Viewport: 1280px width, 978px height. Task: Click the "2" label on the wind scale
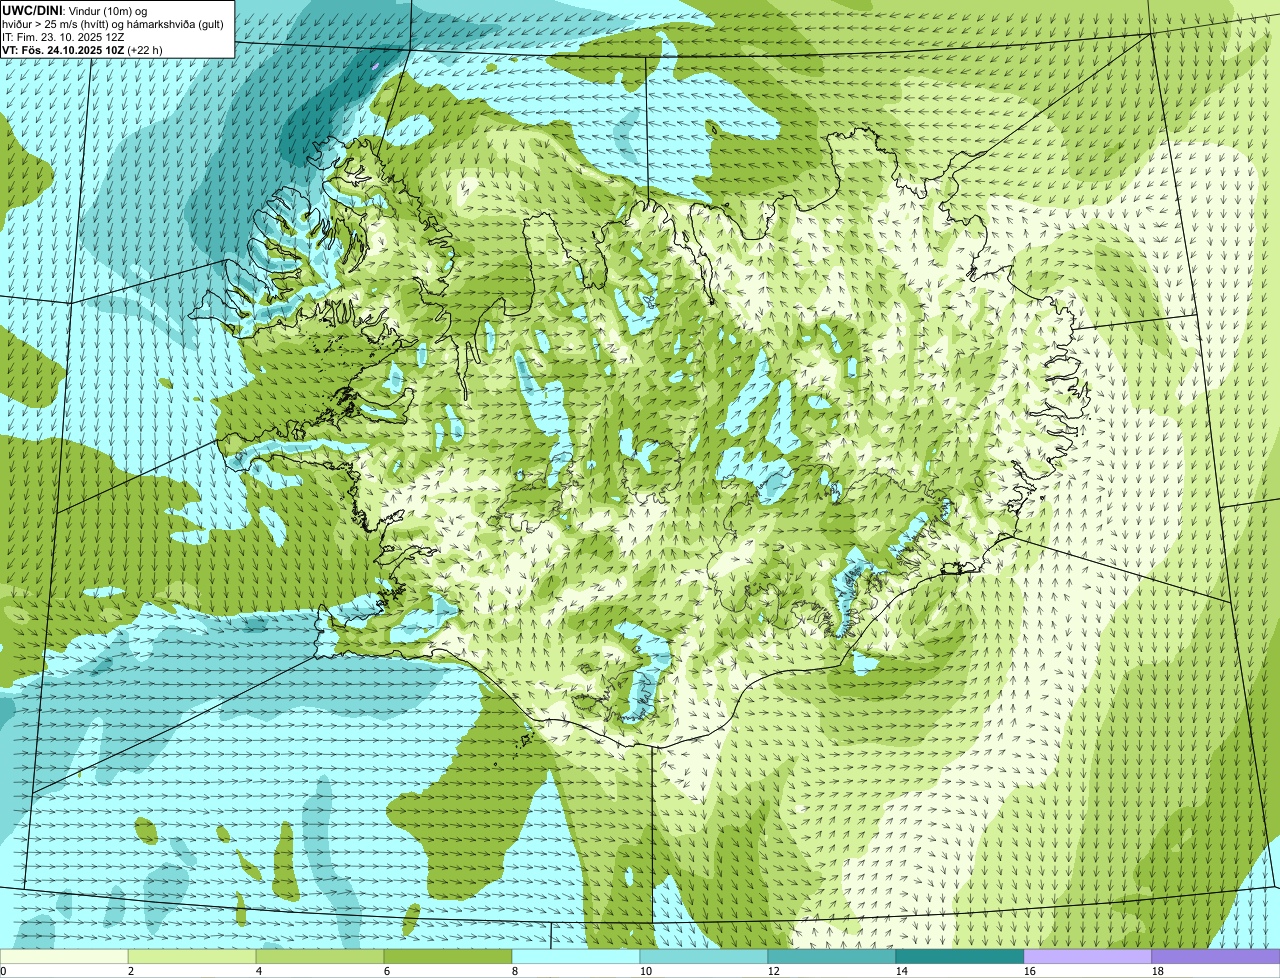click(131, 971)
